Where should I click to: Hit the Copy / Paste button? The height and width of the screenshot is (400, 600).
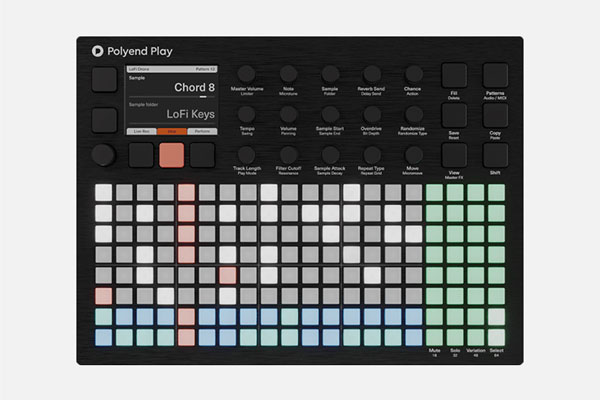tap(496, 115)
